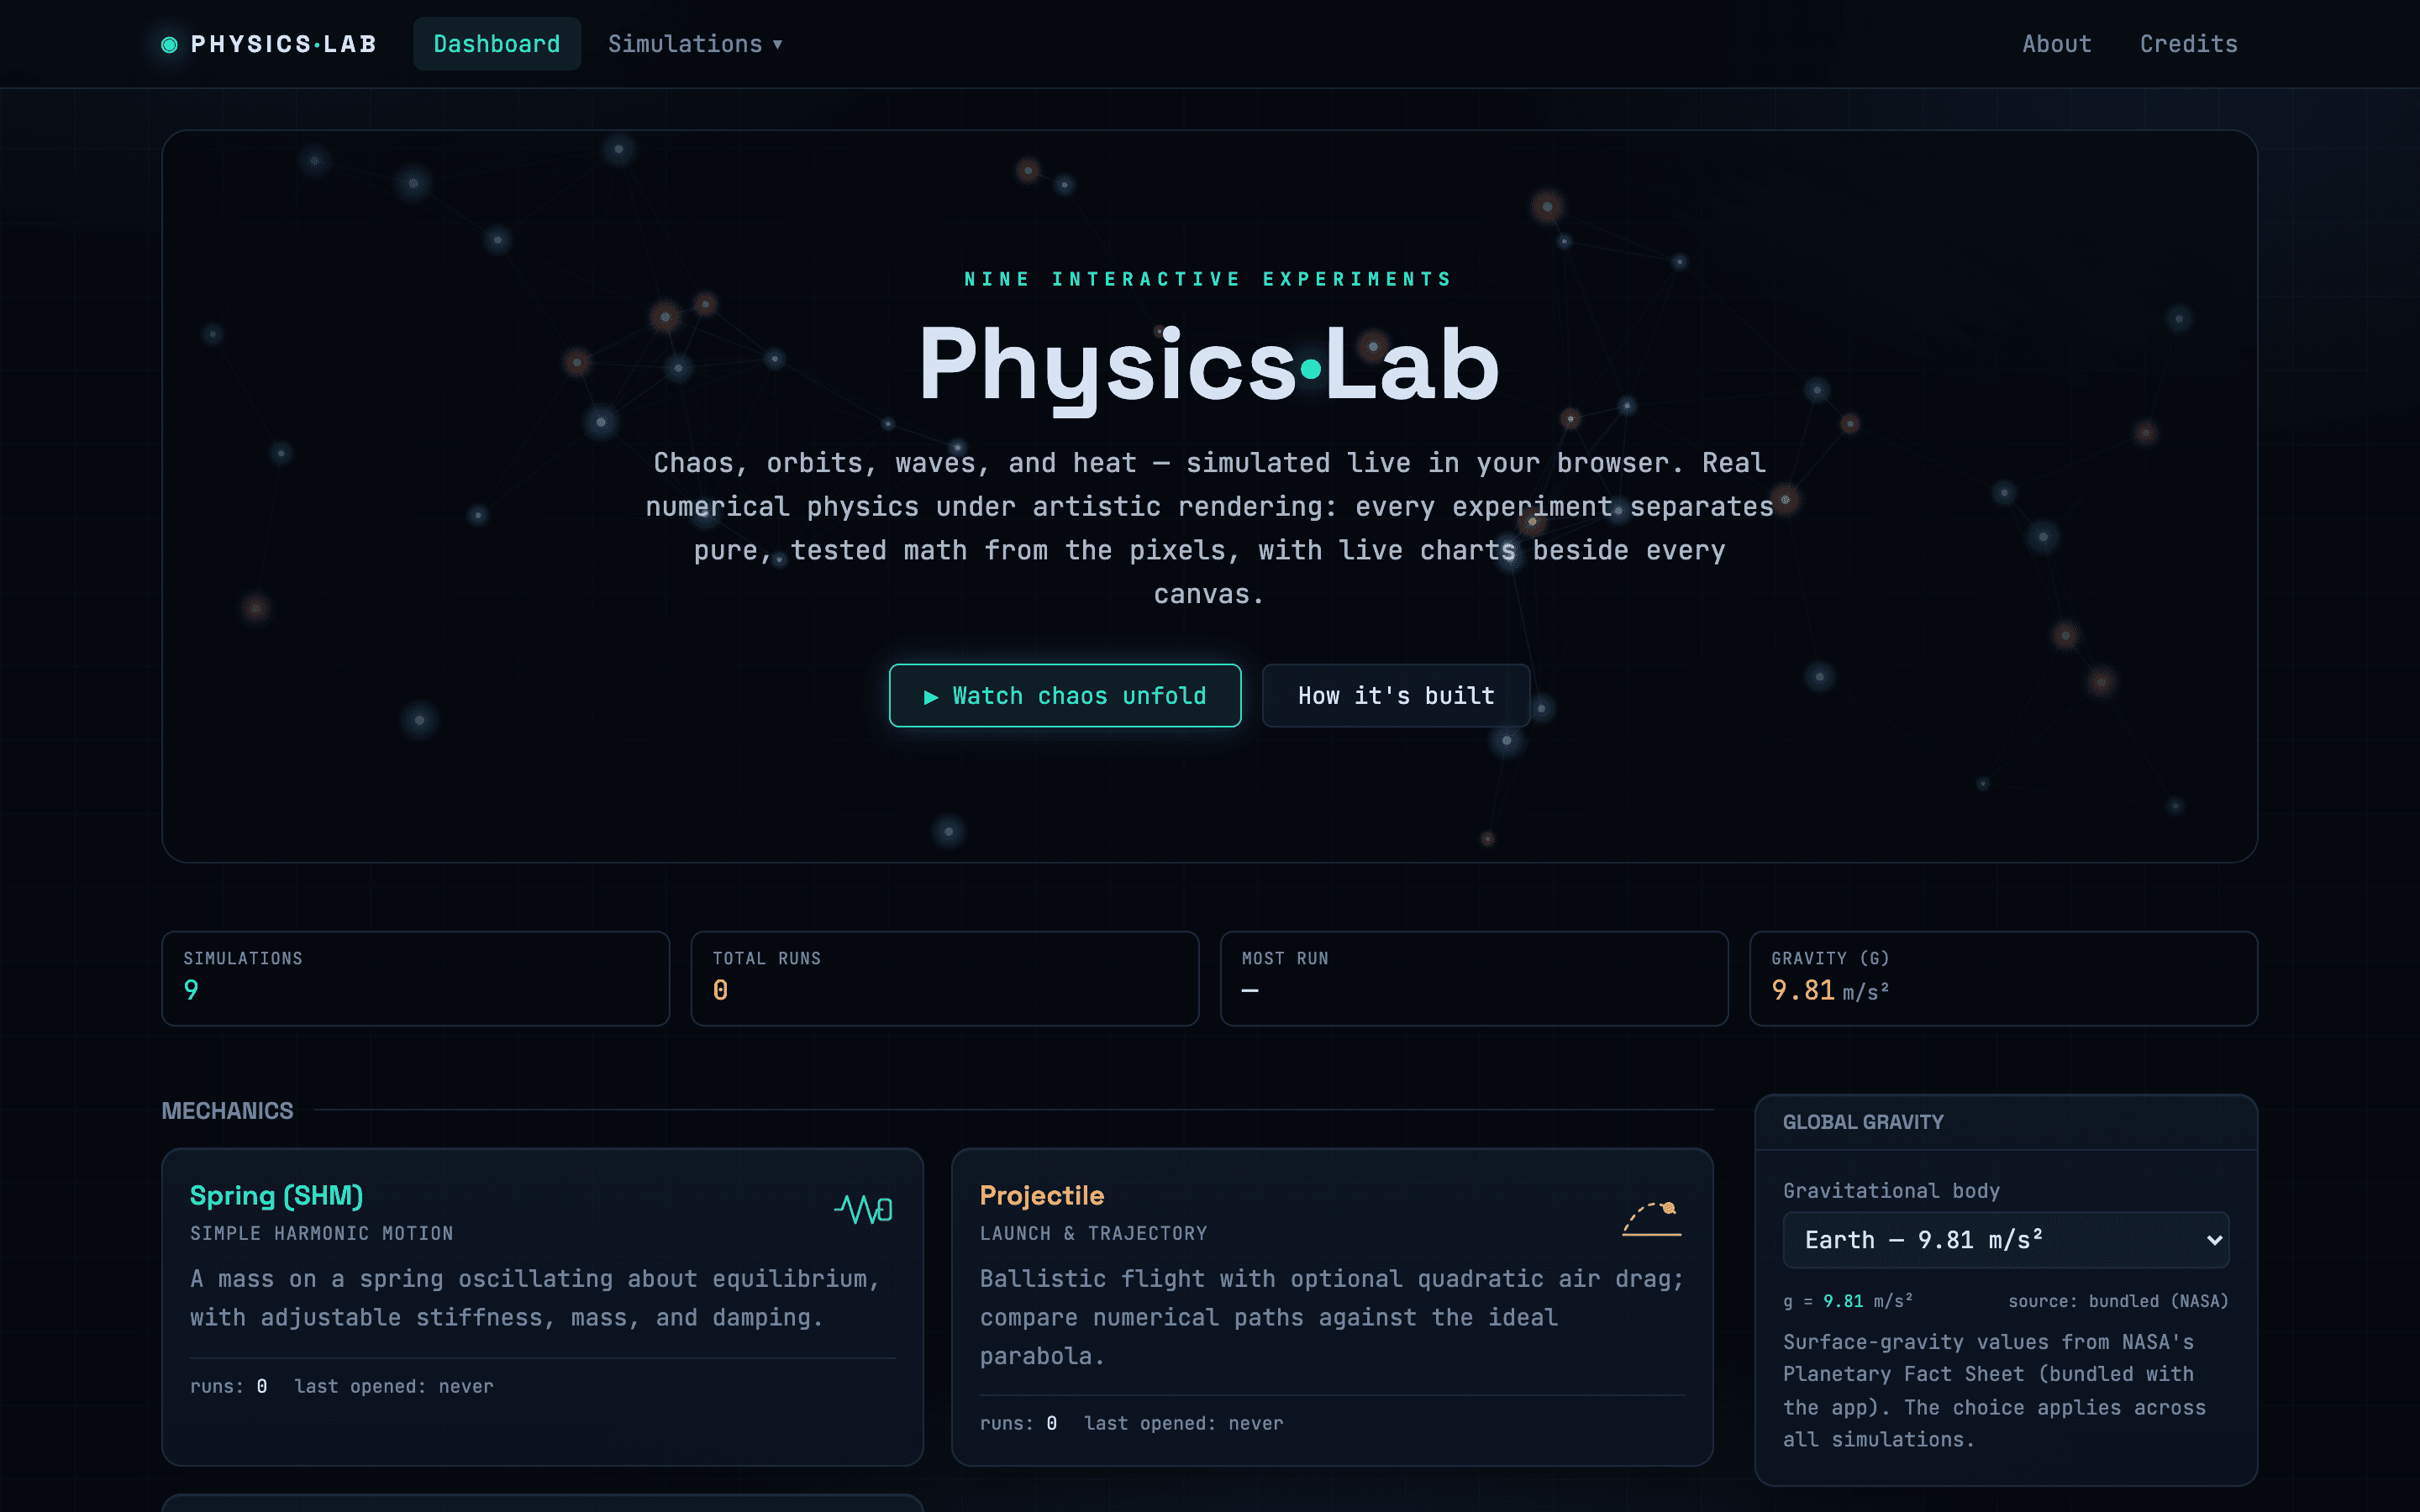
Task: Click the MECHANICS section heading
Action: point(228,1111)
